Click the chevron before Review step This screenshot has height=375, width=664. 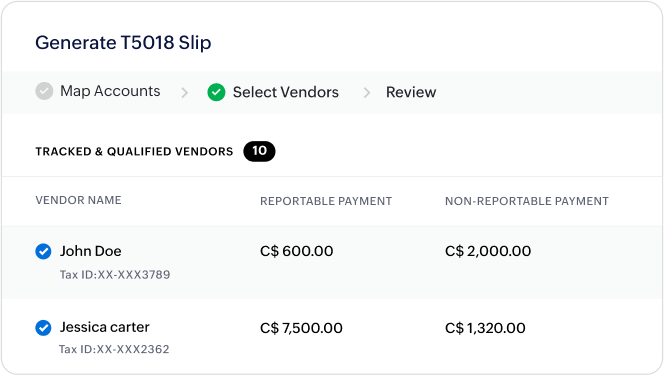pos(367,92)
